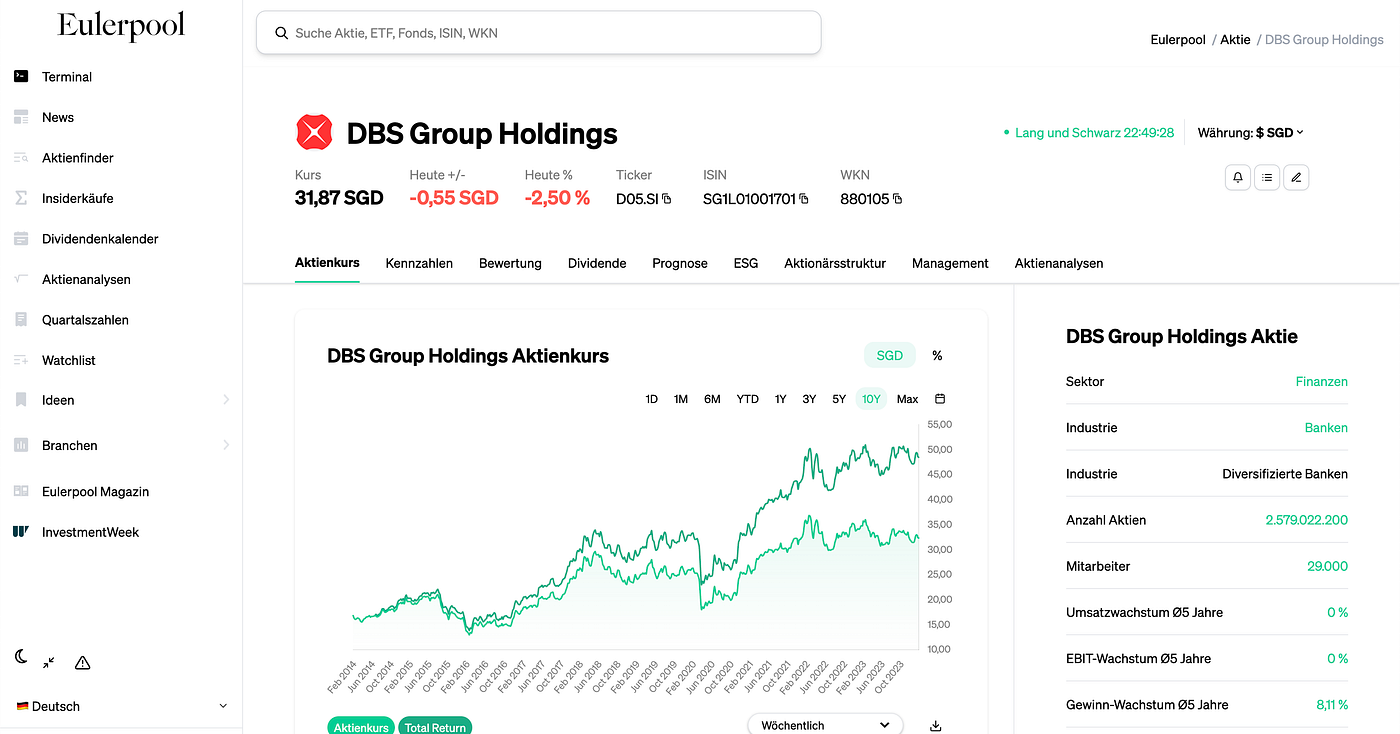Viewport: 1400px width, 734px height.
Task: Expand the Ideen submenu chevron
Action: pos(226,400)
